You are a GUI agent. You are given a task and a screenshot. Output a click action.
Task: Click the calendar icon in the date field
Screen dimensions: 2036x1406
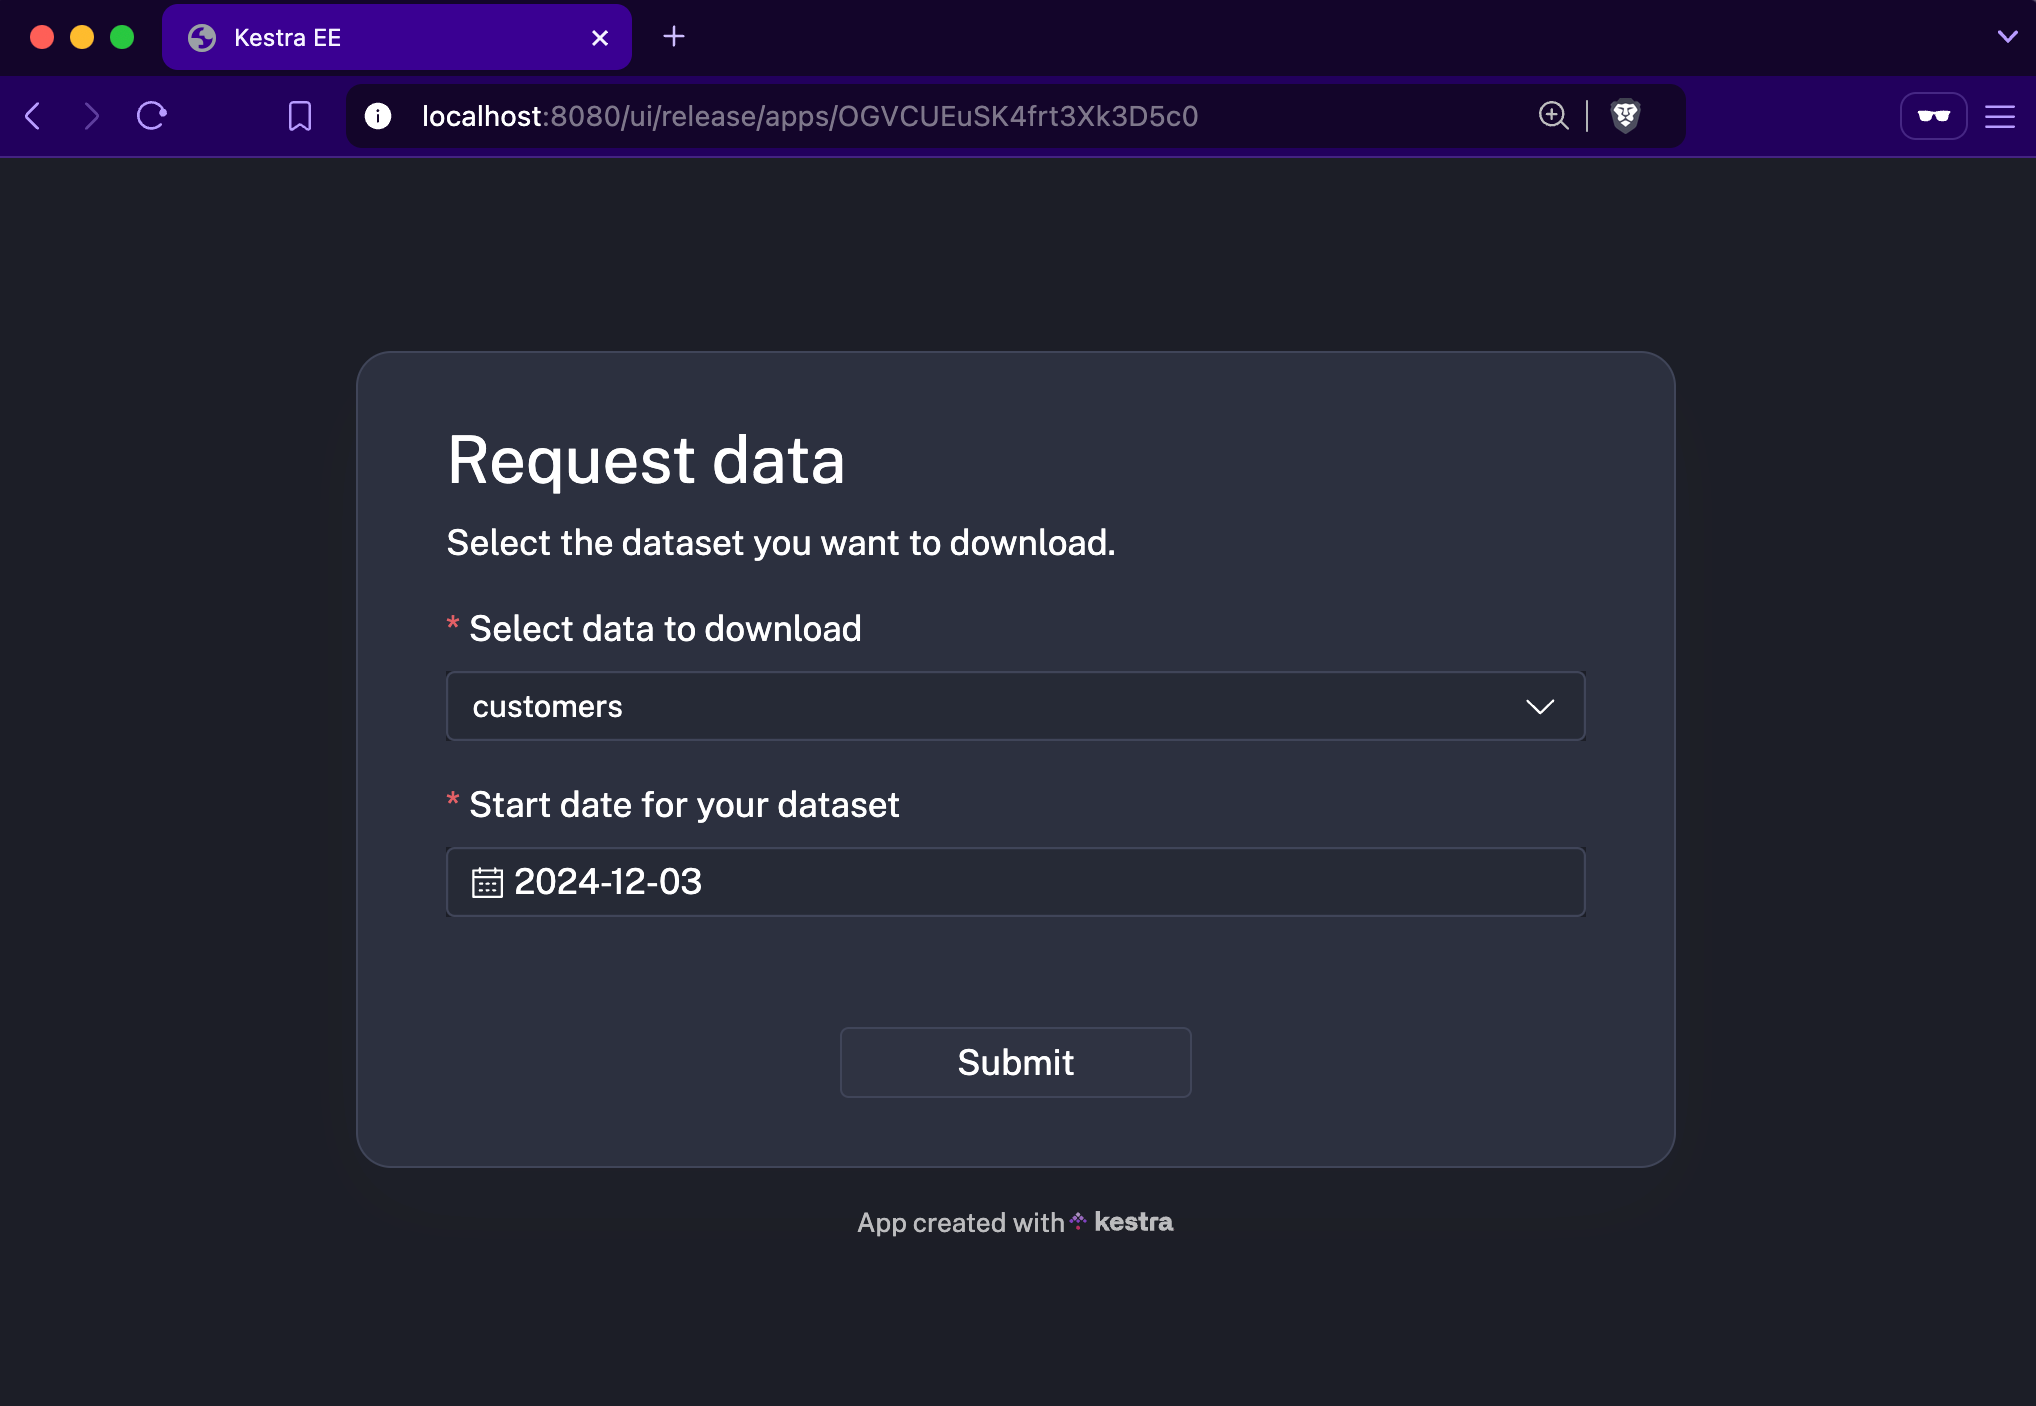(x=487, y=882)
